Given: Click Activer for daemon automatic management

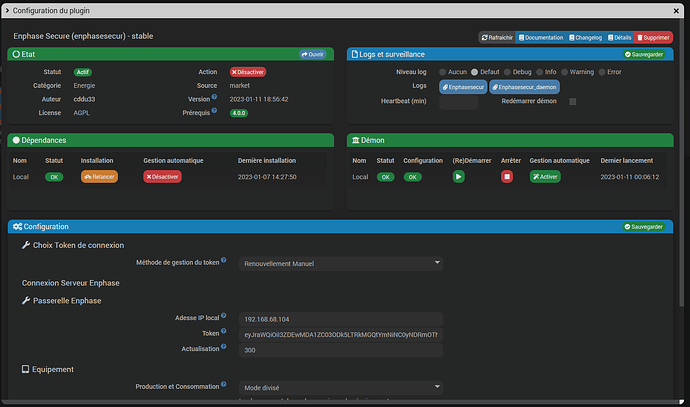Looking at the screenshot, I should coord(545,176).
